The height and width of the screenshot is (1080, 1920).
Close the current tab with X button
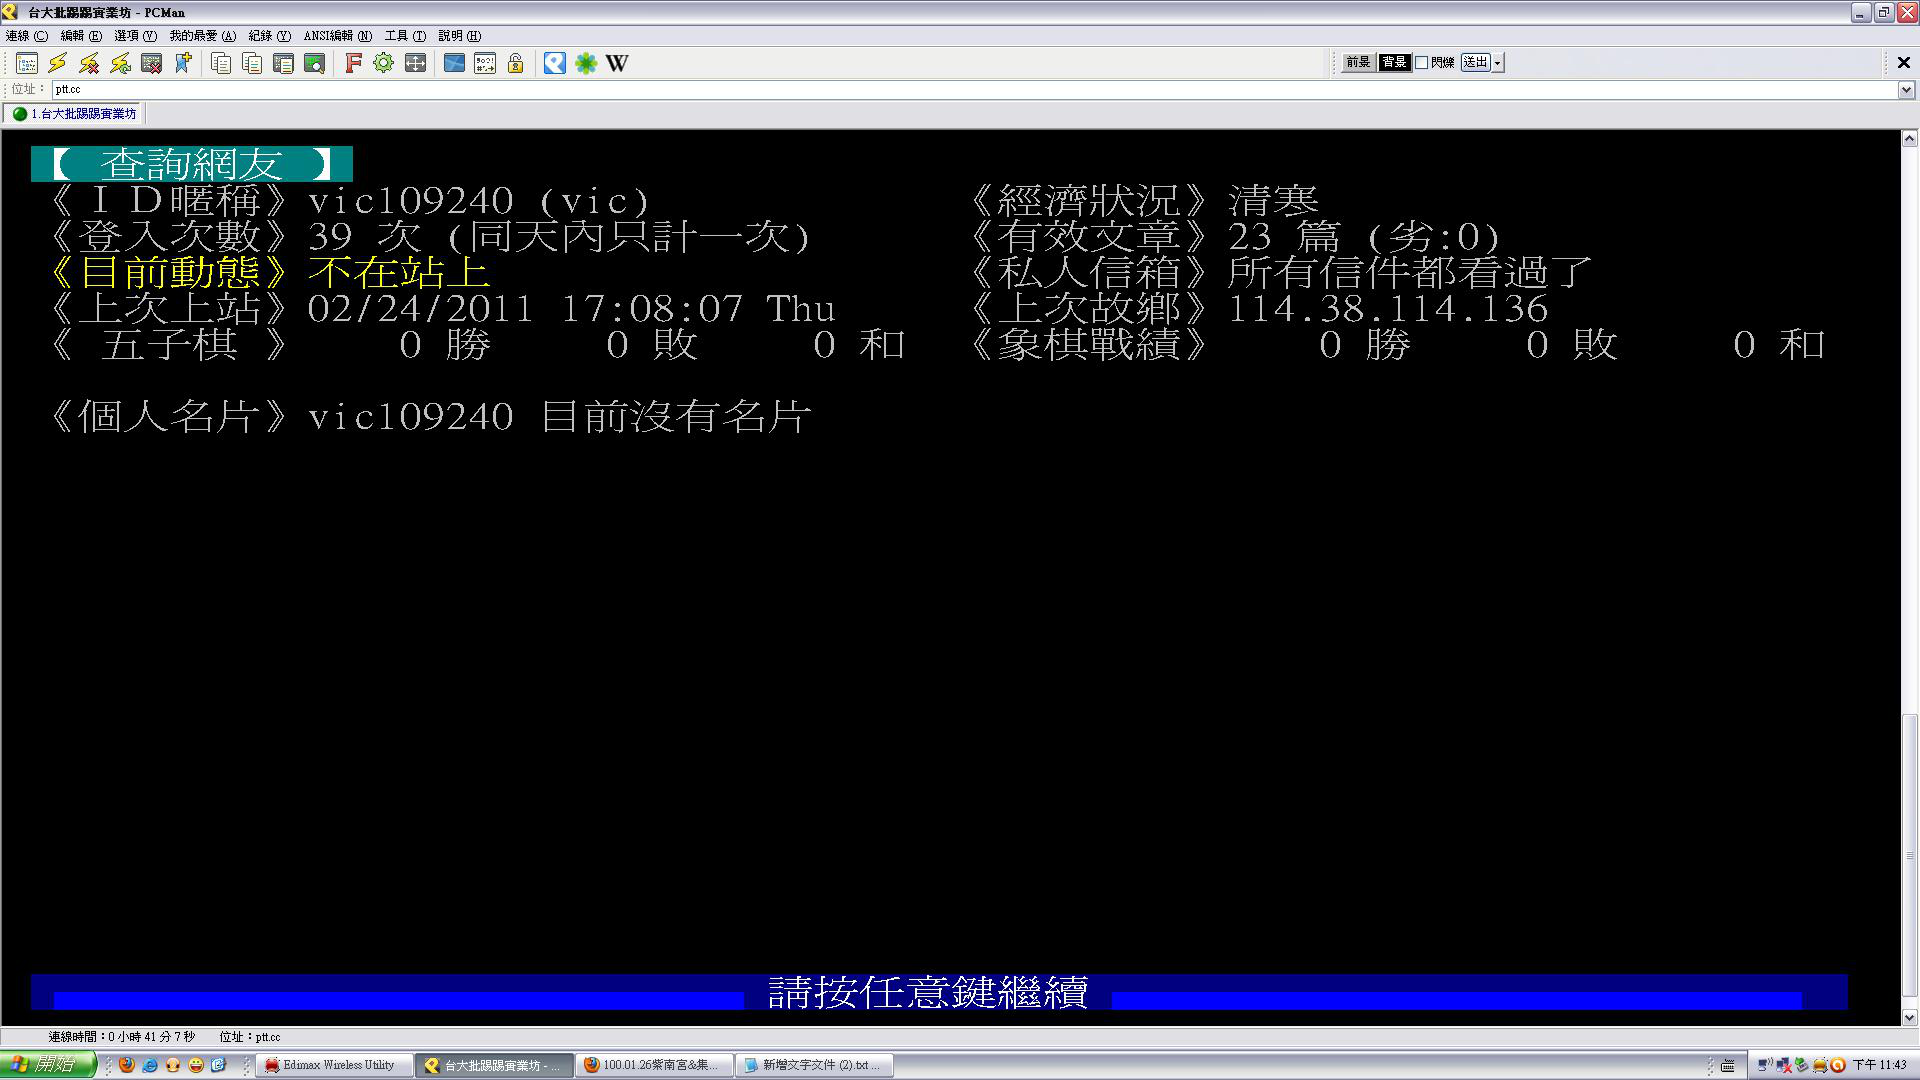point(1904,63)
